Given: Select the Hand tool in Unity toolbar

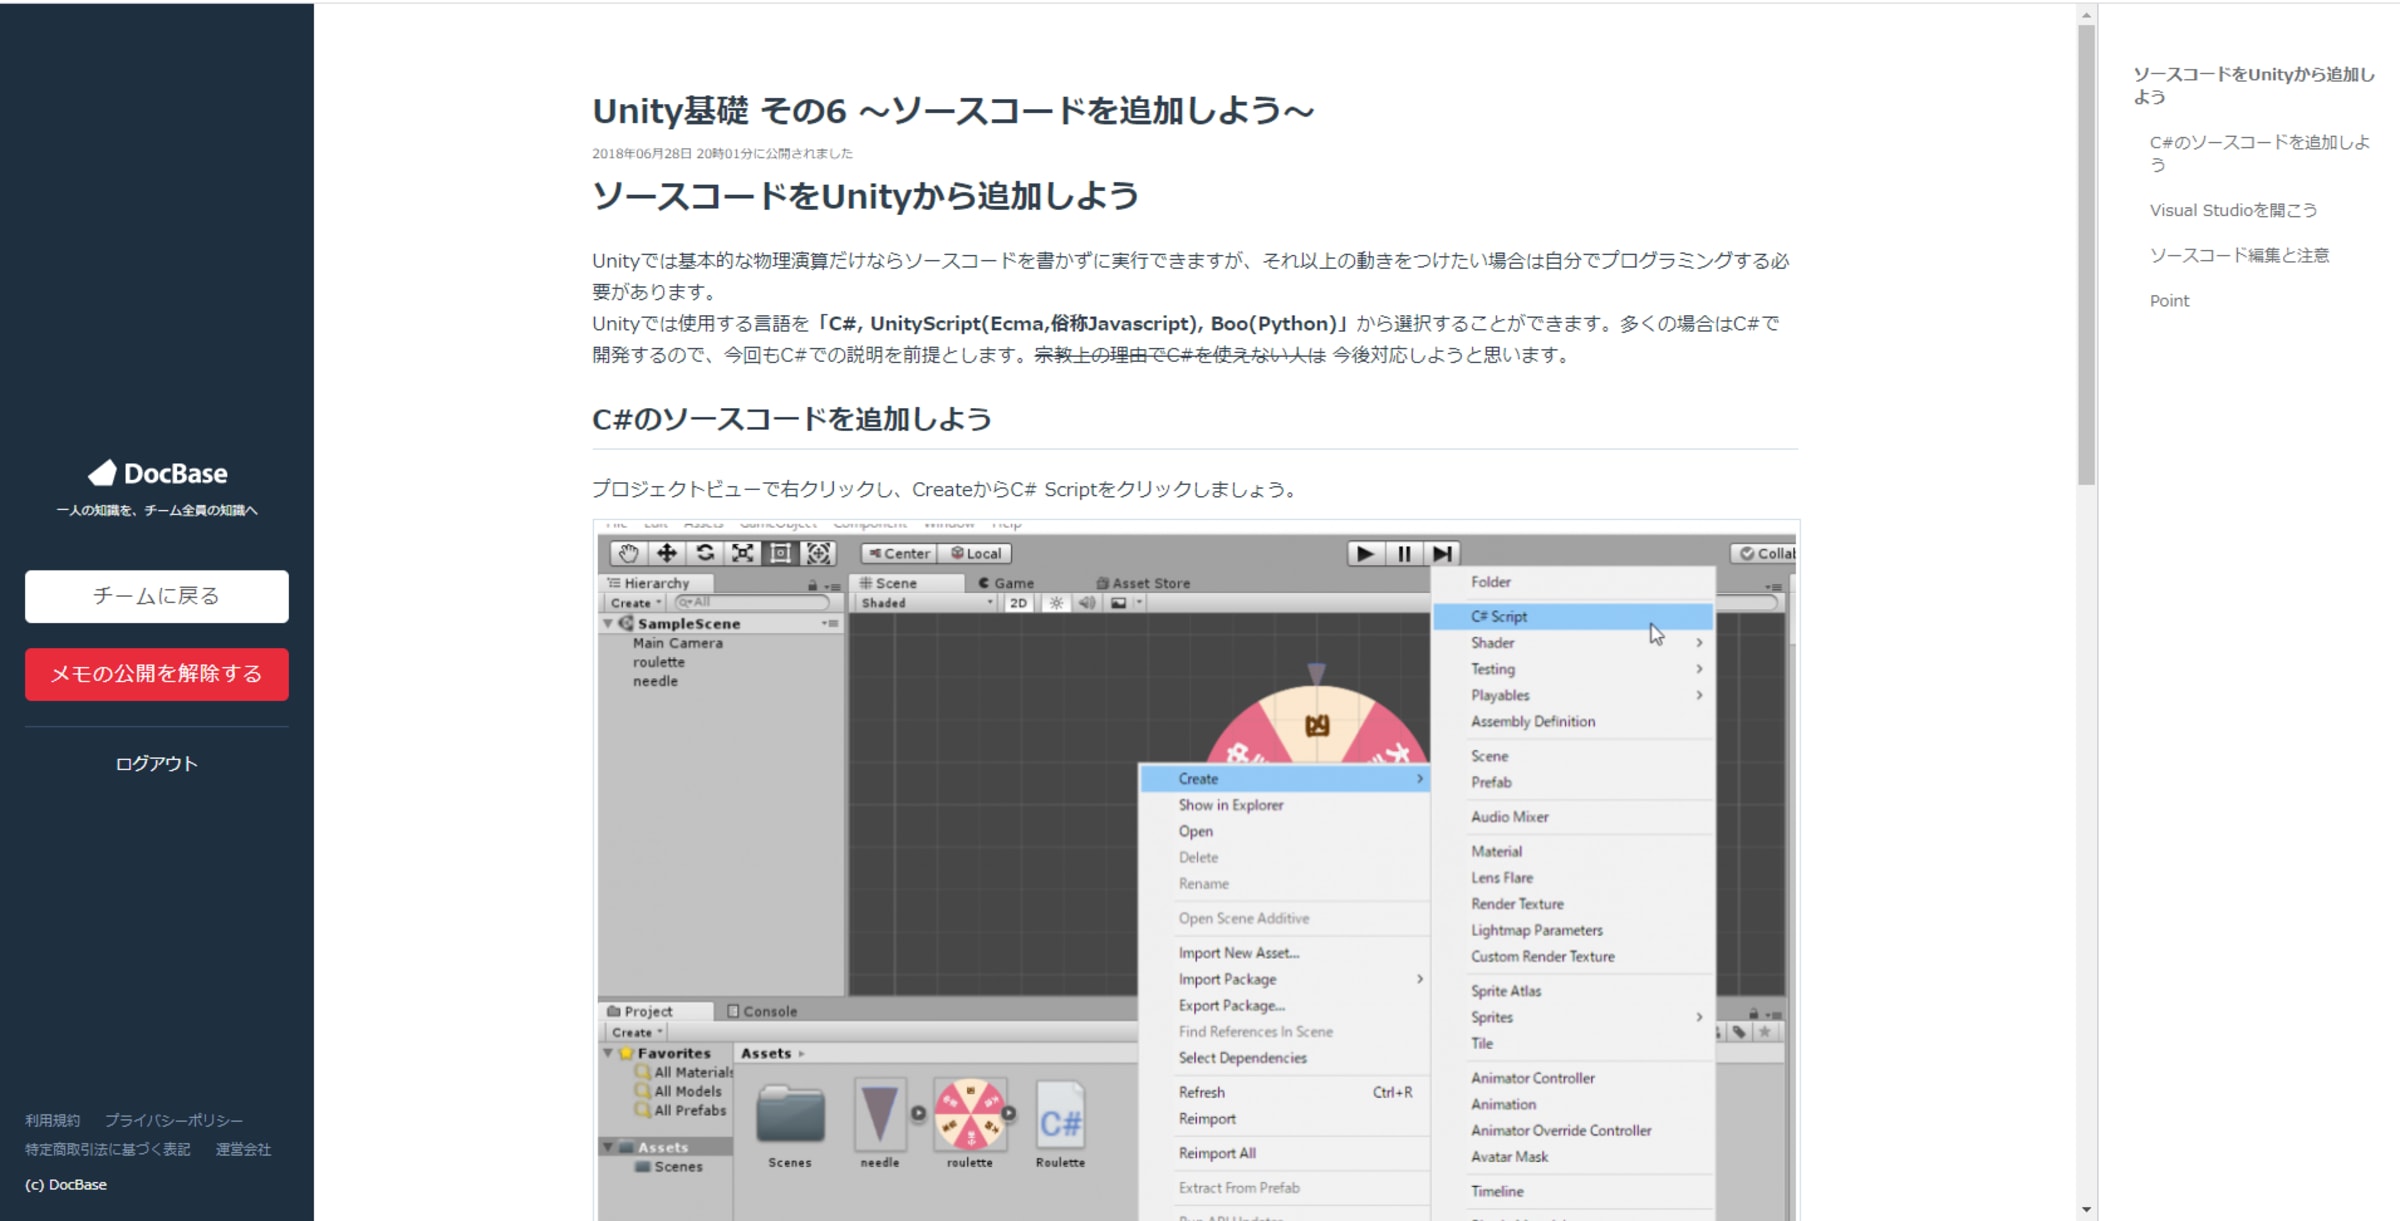Looking at the screenshot, I should [x=628, y=553].
